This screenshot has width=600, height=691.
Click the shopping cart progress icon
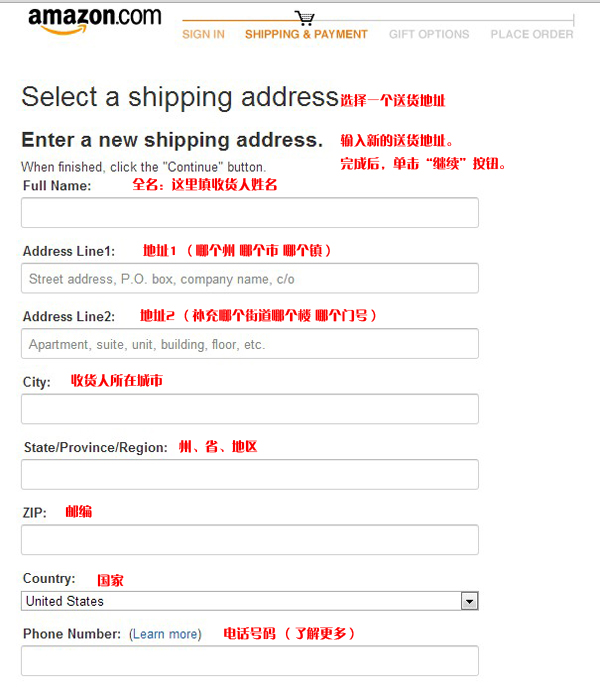(305, 18)
